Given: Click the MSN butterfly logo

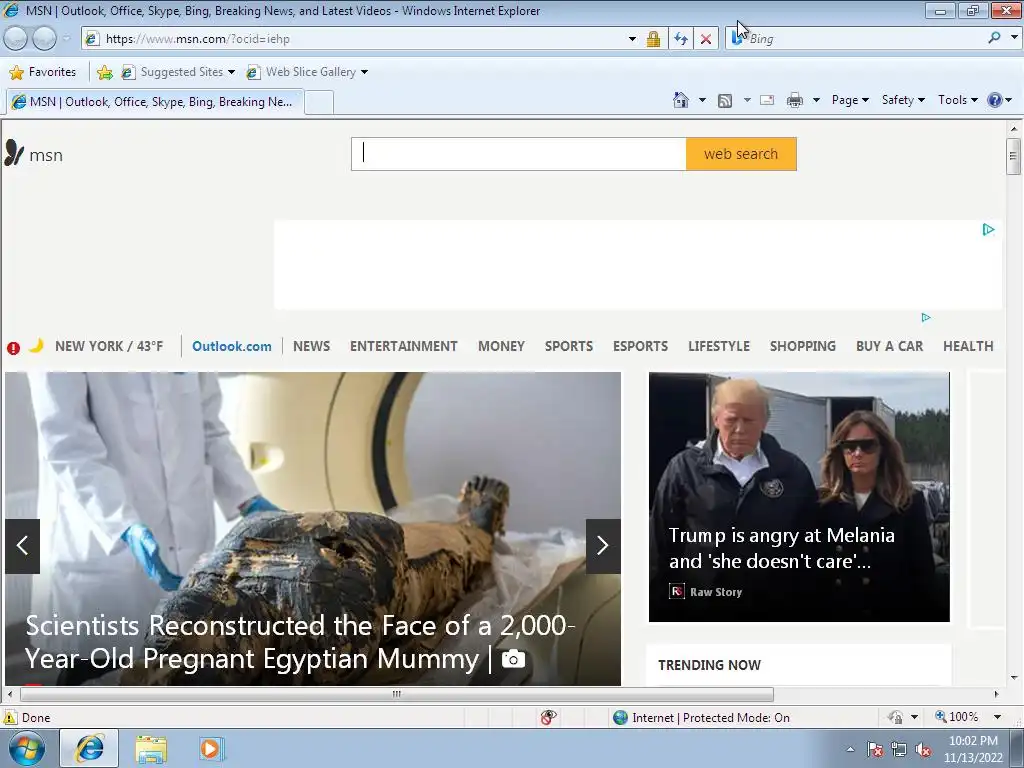Looking at the screenshot, I should [14, 153].
